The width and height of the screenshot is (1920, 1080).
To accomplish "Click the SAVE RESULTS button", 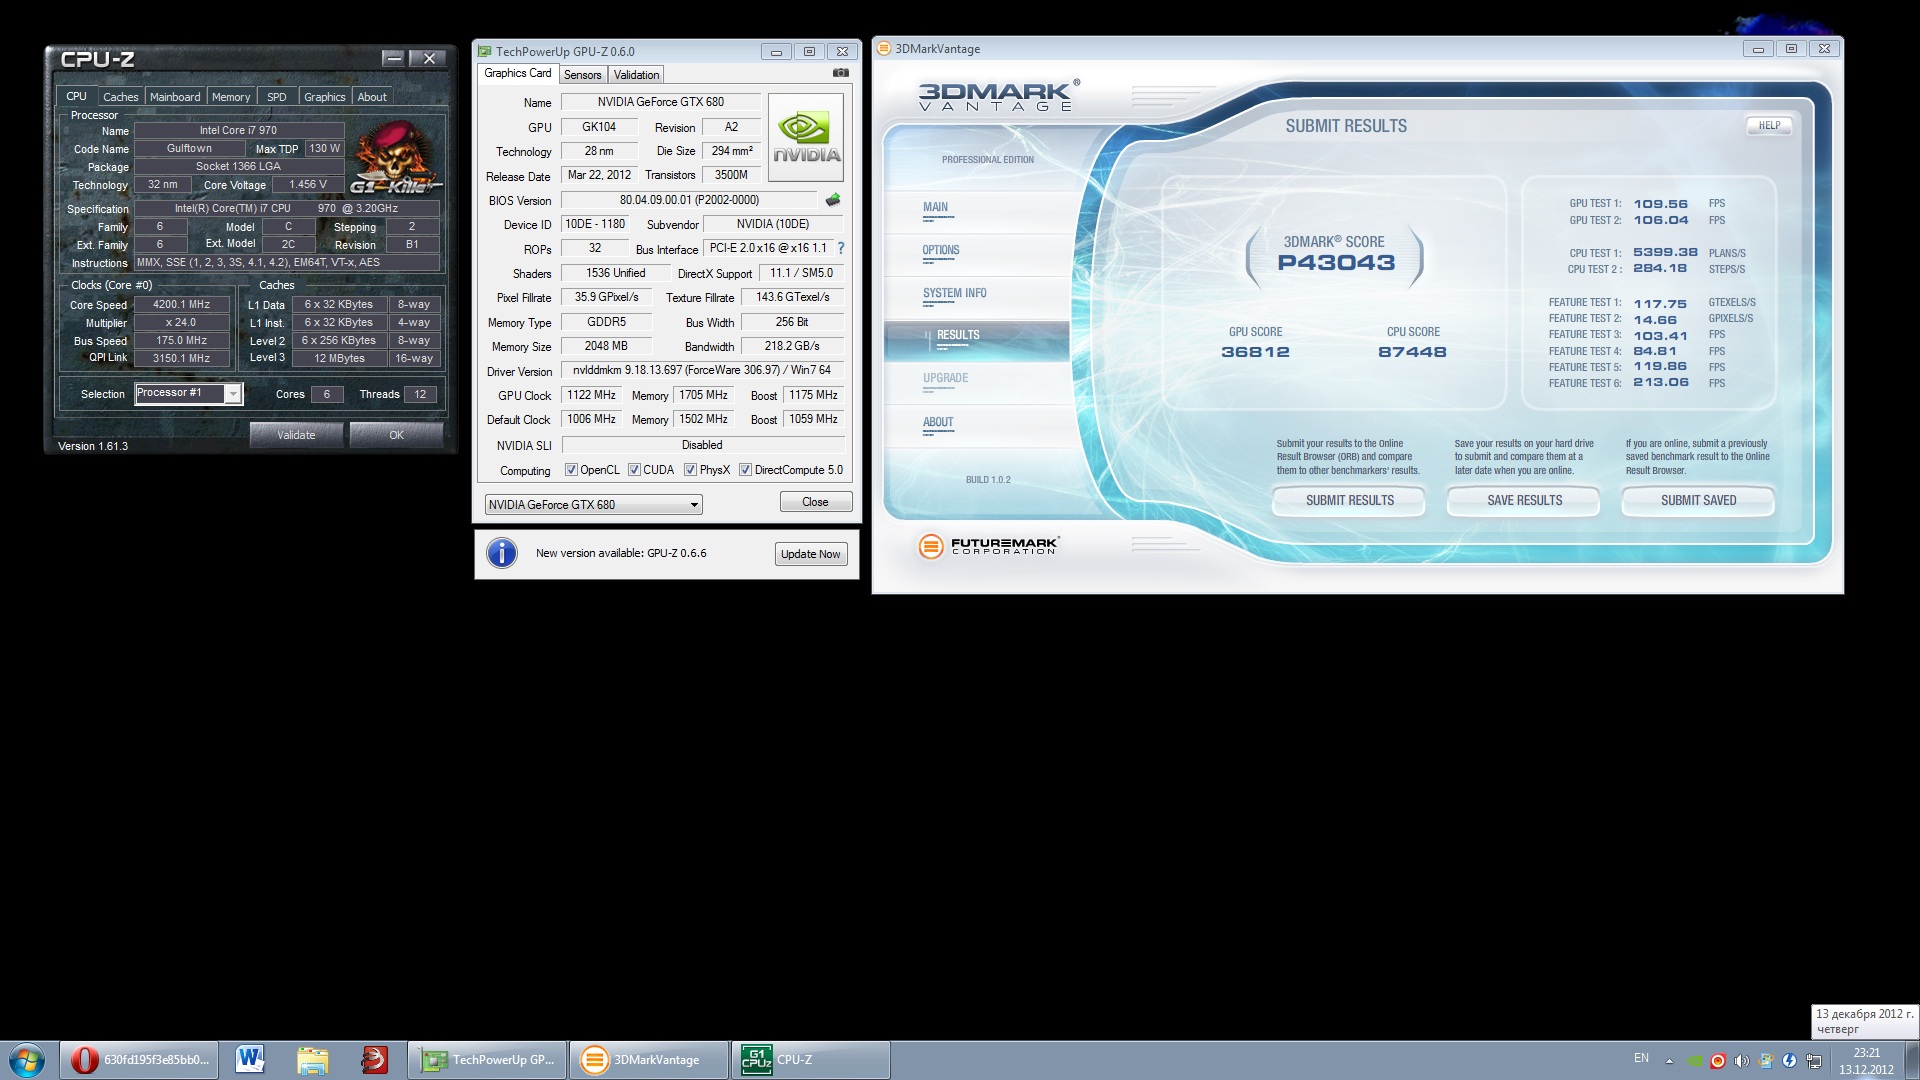I will tap(1524, 501).
